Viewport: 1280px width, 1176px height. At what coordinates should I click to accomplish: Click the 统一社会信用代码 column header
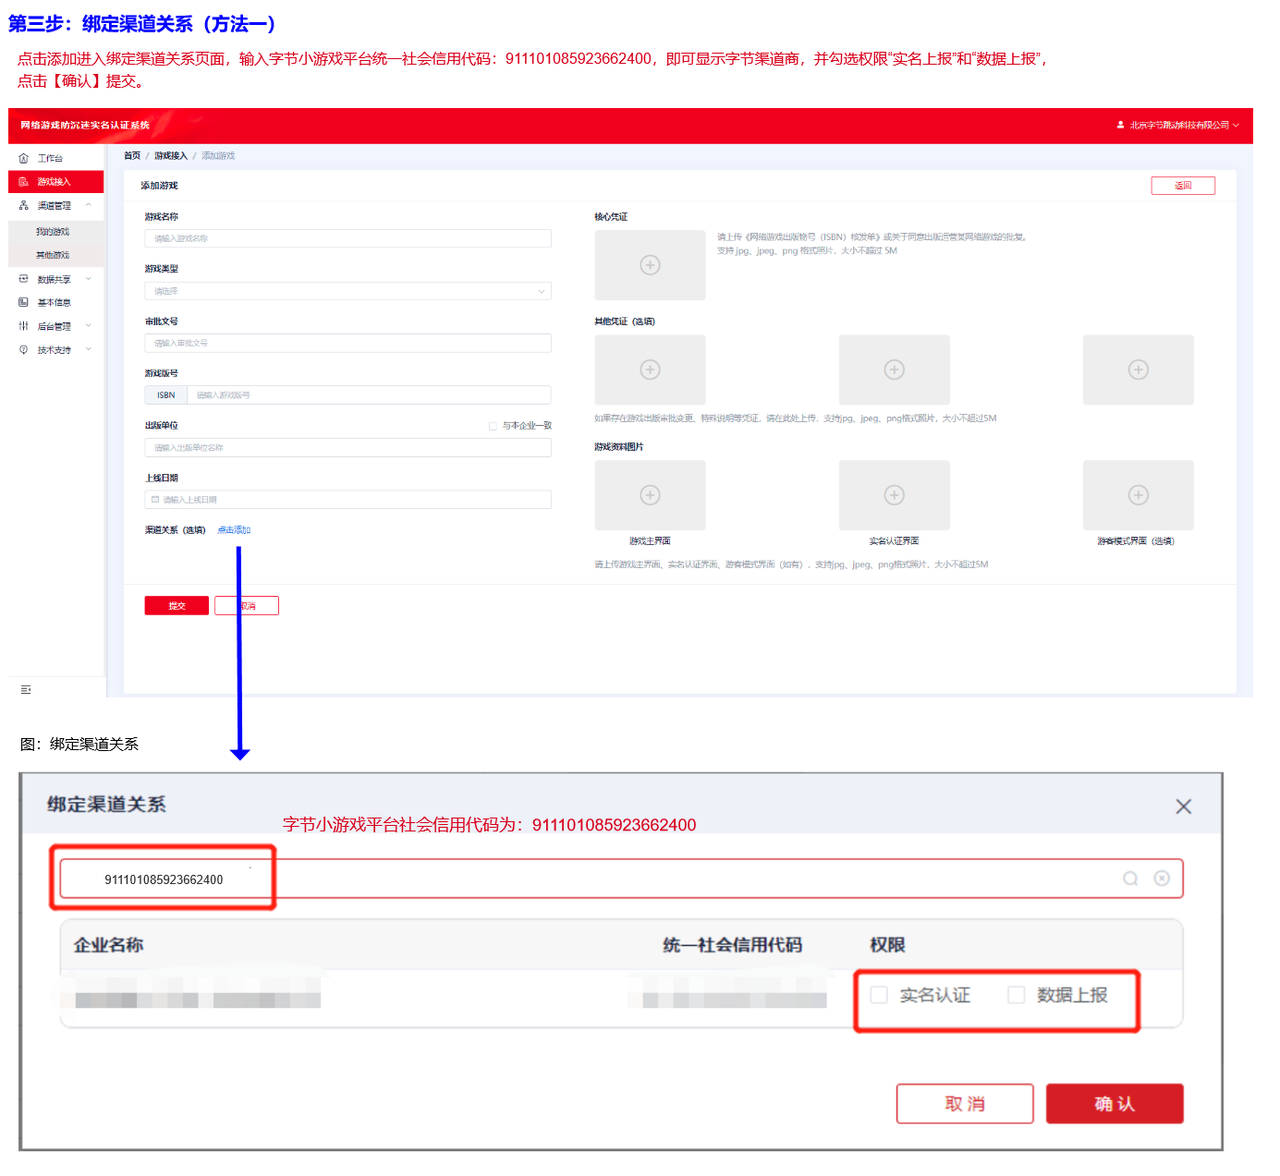[732, 945]
